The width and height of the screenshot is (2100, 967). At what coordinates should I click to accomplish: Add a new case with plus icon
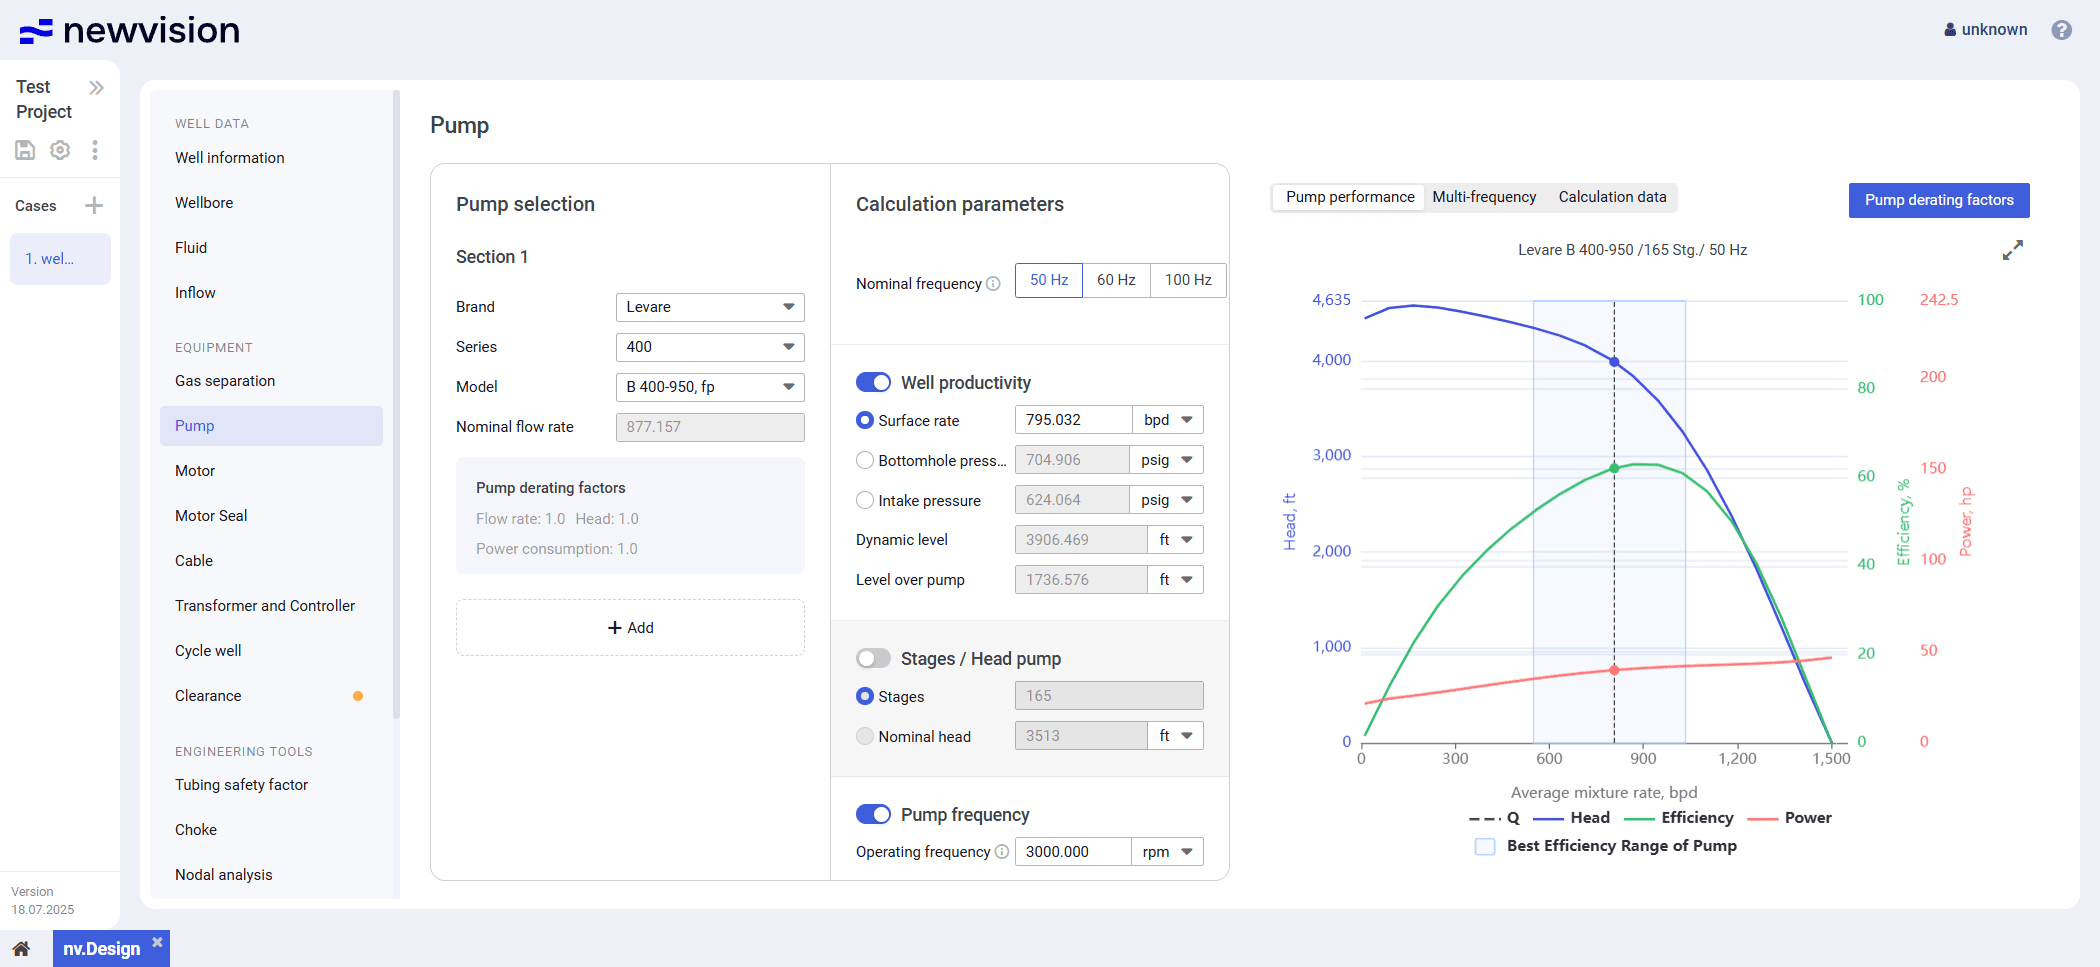point(94,206)
